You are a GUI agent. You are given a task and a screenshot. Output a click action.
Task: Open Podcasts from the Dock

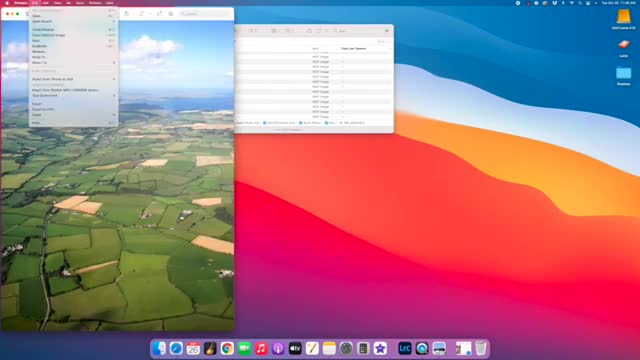point(278,348)
